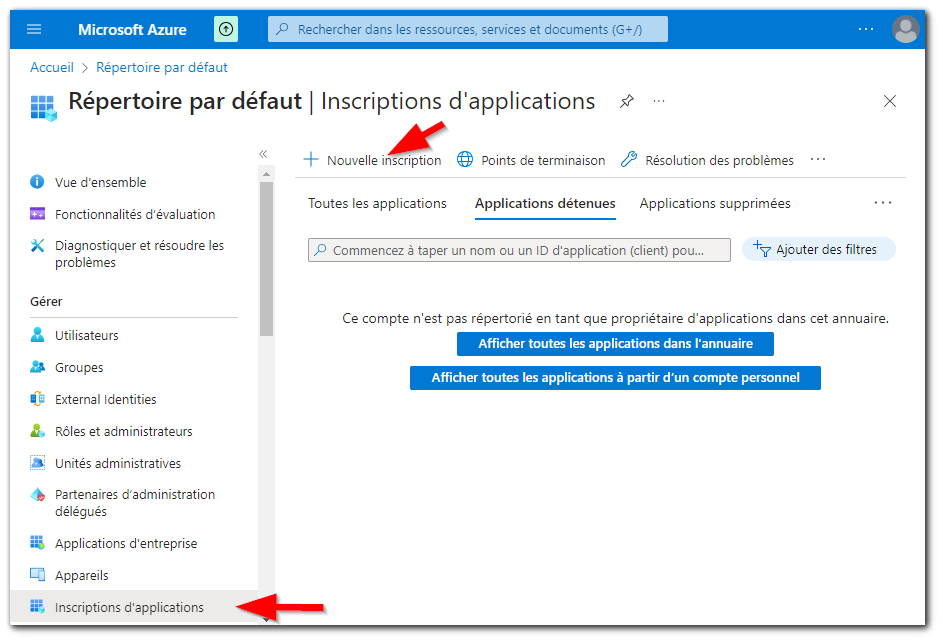943x643 pixels.
Task: Open Diagnostiquer et résoudre les problèmes
Action: coord(140,254)
